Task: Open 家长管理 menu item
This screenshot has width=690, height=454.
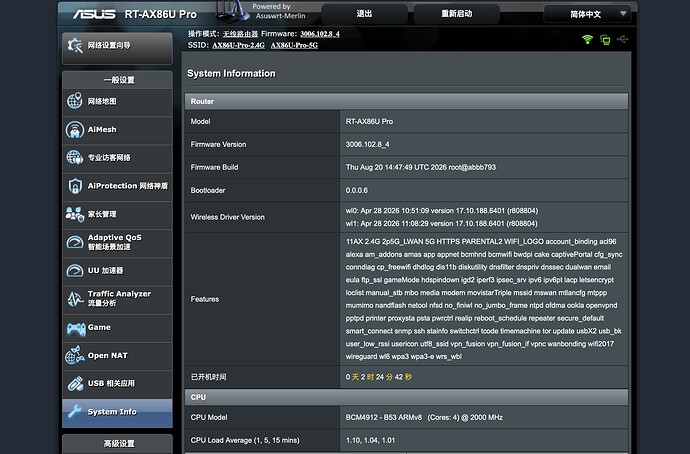Action: click(117, 214)
